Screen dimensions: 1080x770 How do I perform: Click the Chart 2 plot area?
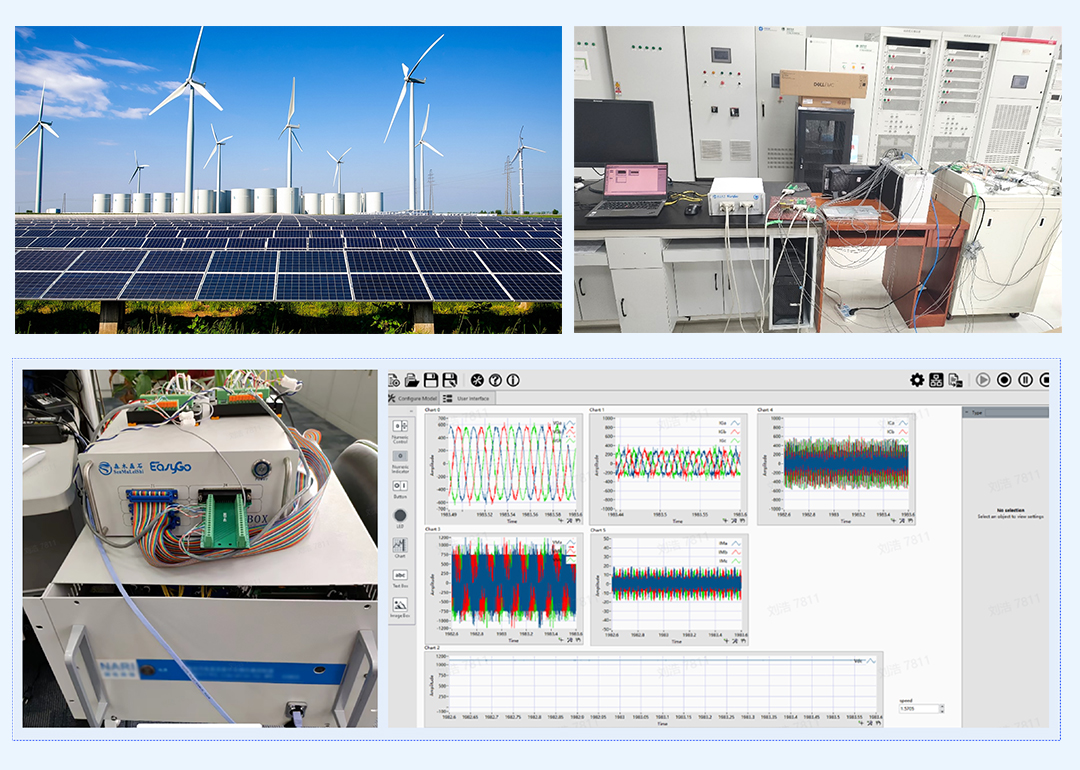[663, 684]
